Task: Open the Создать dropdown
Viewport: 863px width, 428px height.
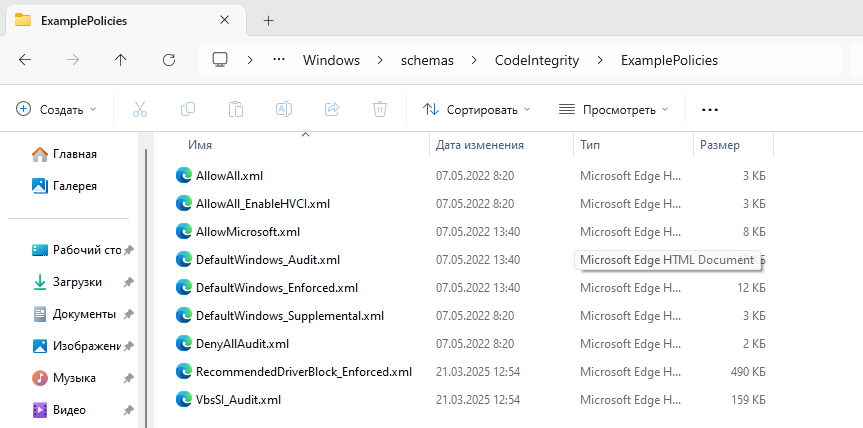Action: pyautogui.click(x=56, y=109)
